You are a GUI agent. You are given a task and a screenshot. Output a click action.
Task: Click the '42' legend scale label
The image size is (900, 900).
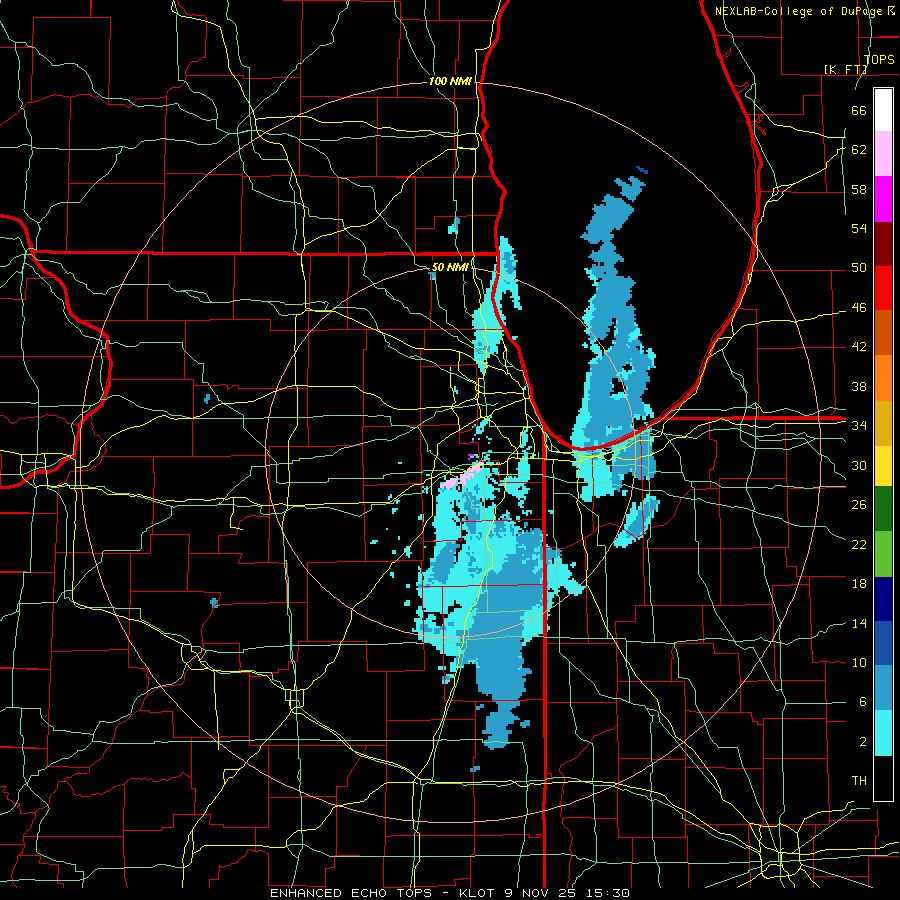point(859,347)
